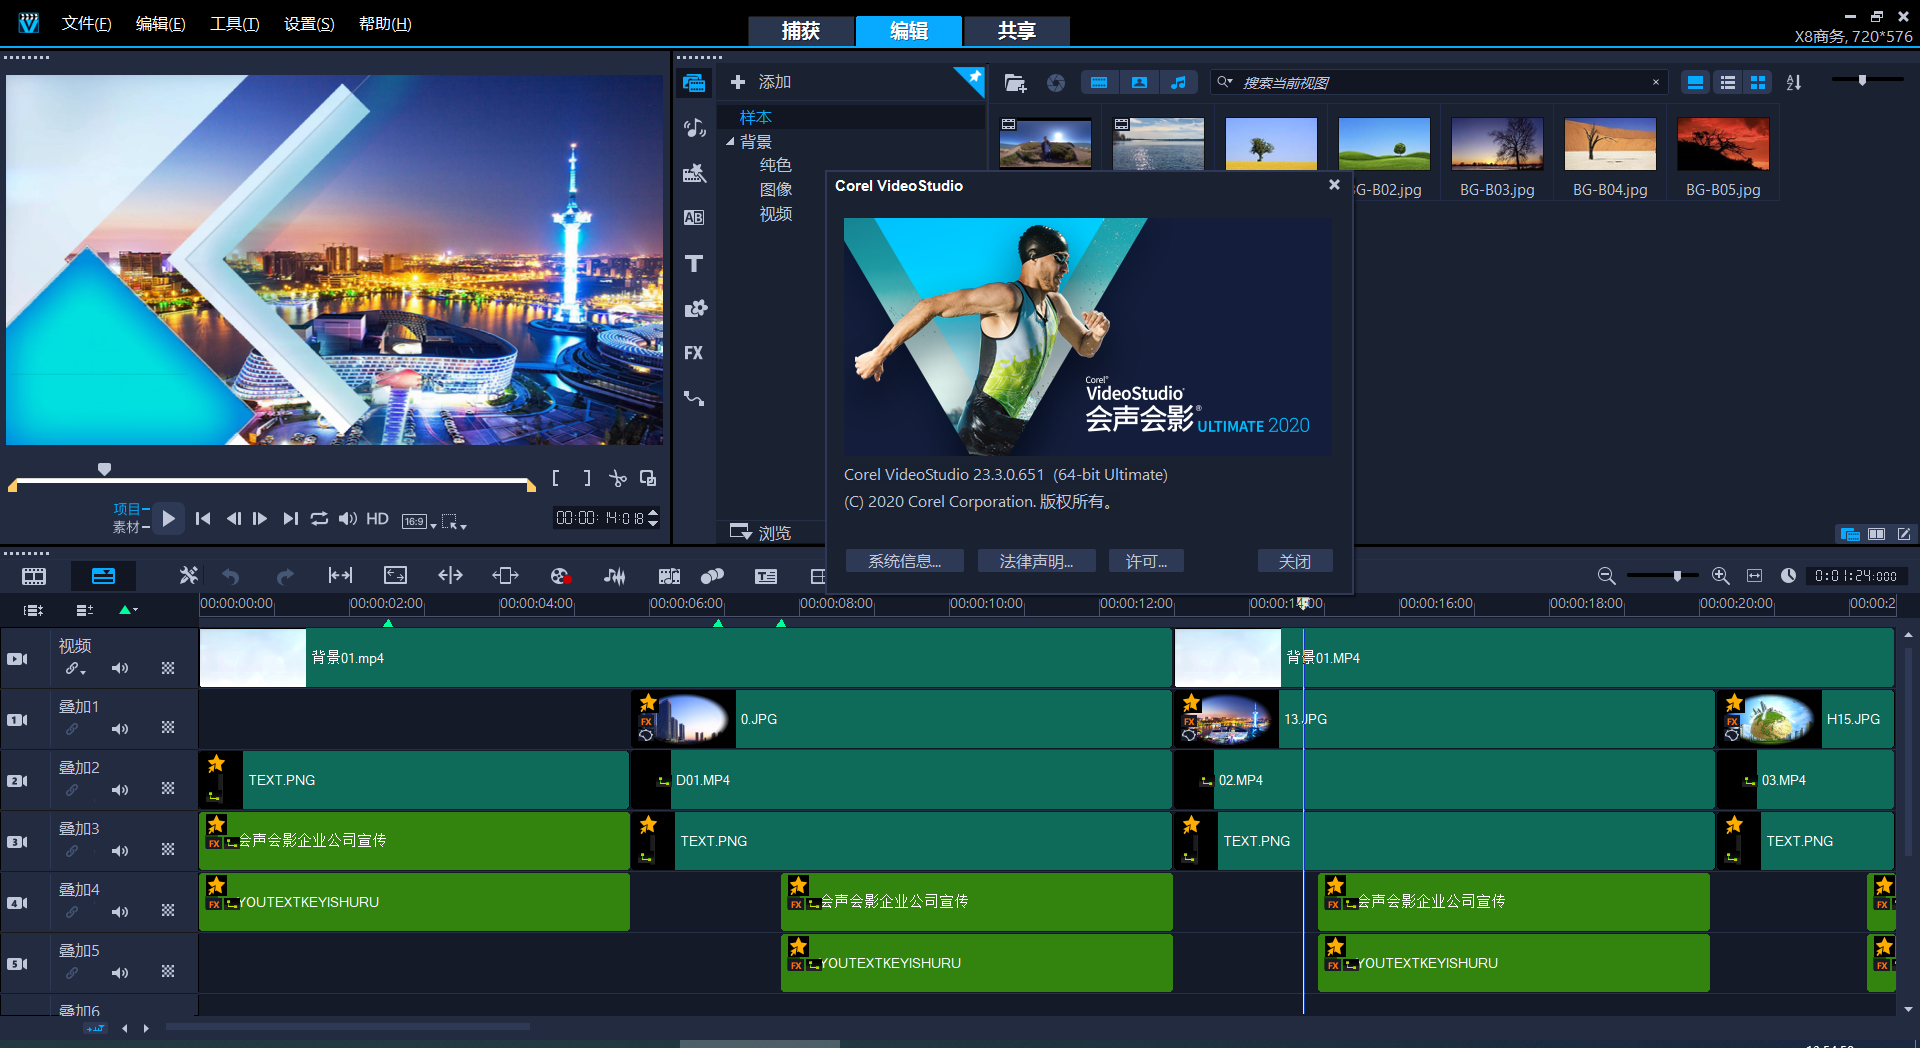
Task: Open the 浏览 browse button
Action: 760,532
